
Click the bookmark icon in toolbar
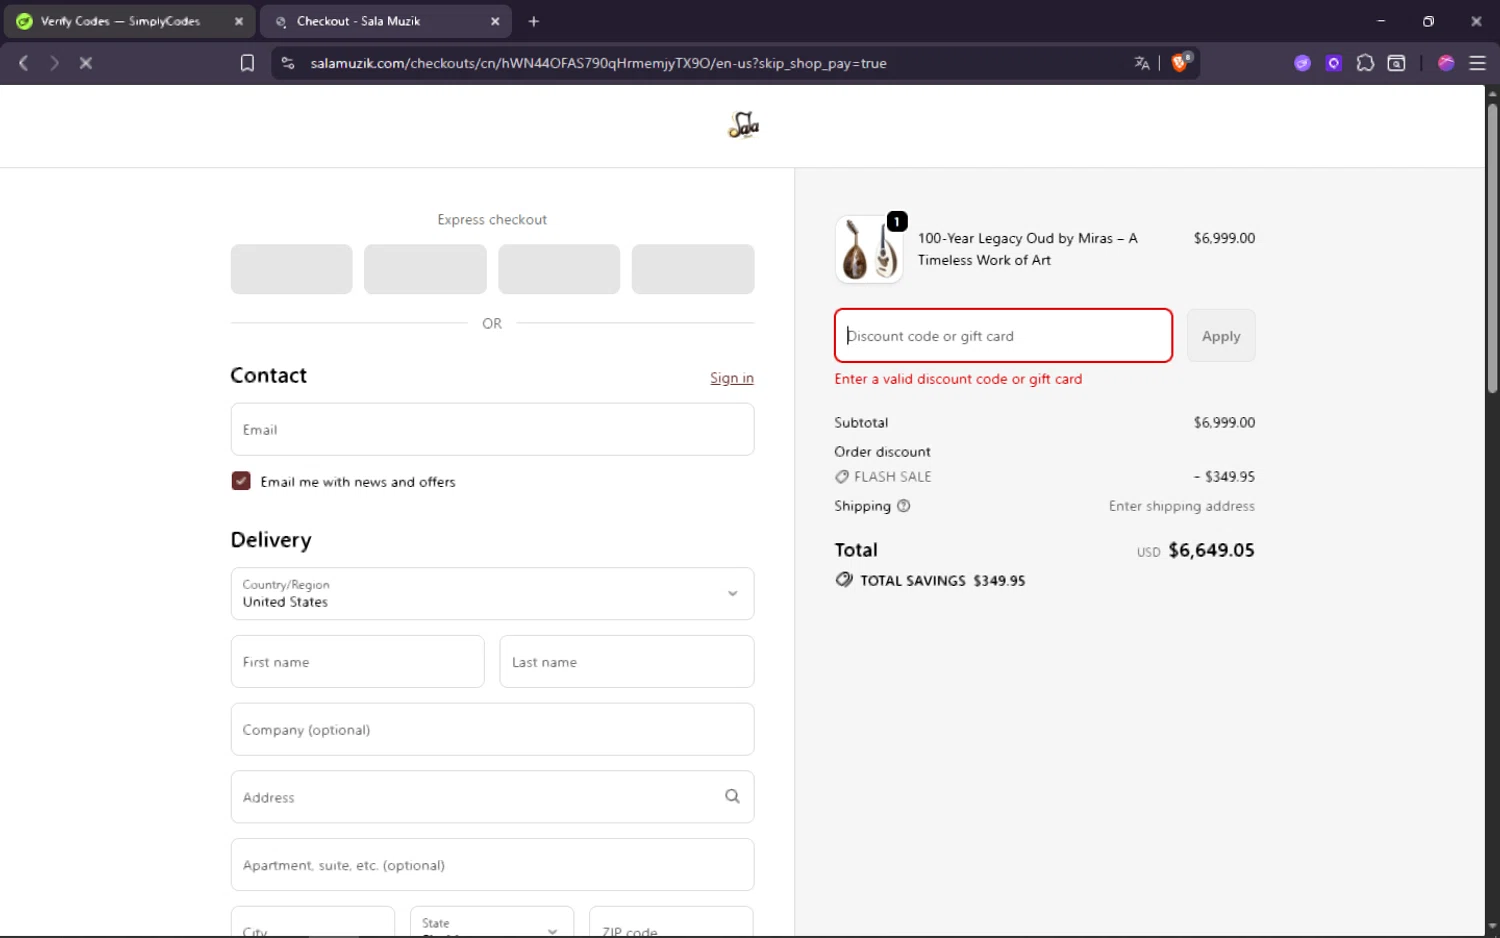pyautogui.click(x=247, y=63)
